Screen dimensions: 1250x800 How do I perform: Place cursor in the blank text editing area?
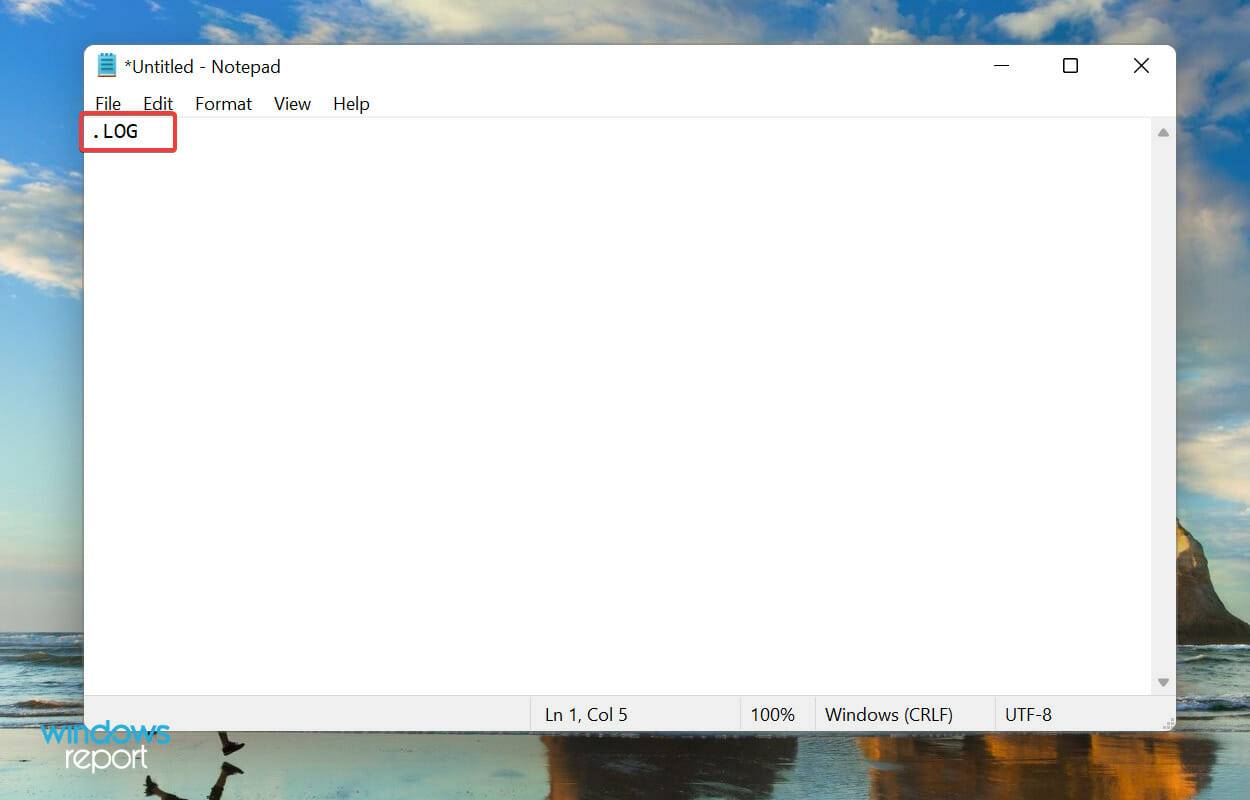(600, 400)
